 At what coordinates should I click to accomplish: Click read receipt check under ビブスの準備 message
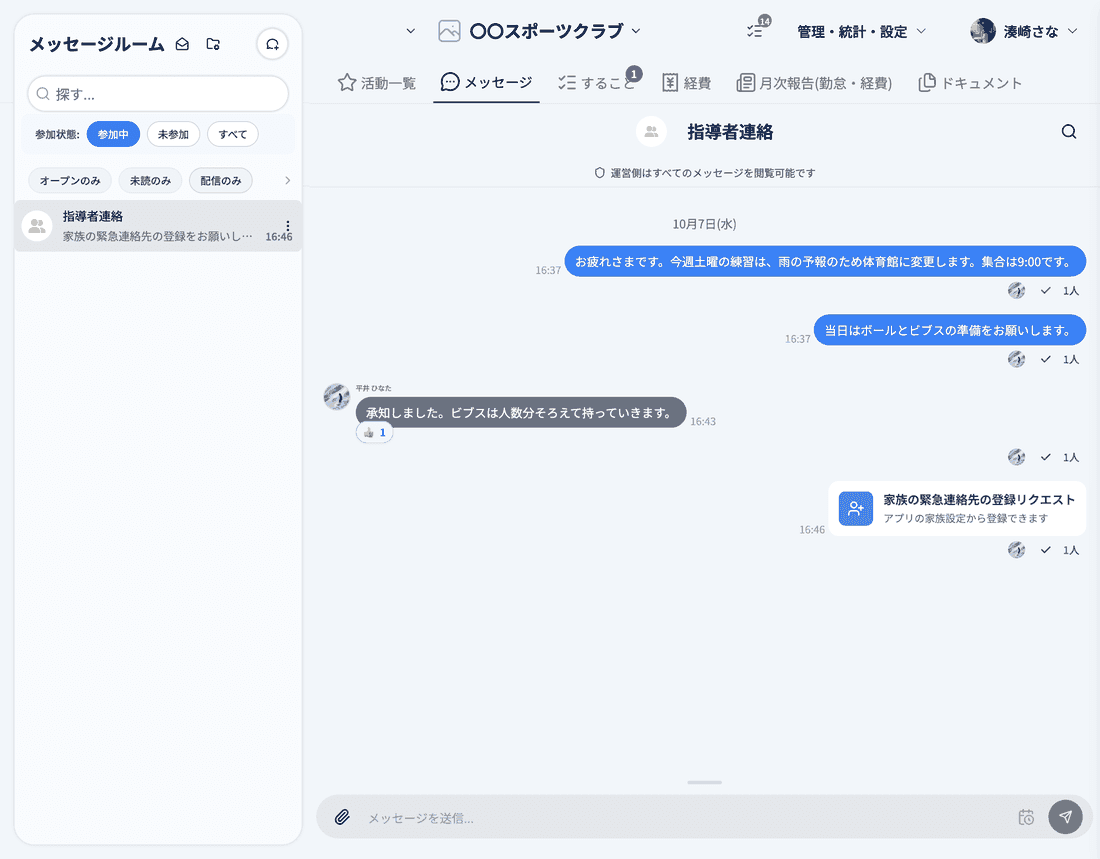1045,359
